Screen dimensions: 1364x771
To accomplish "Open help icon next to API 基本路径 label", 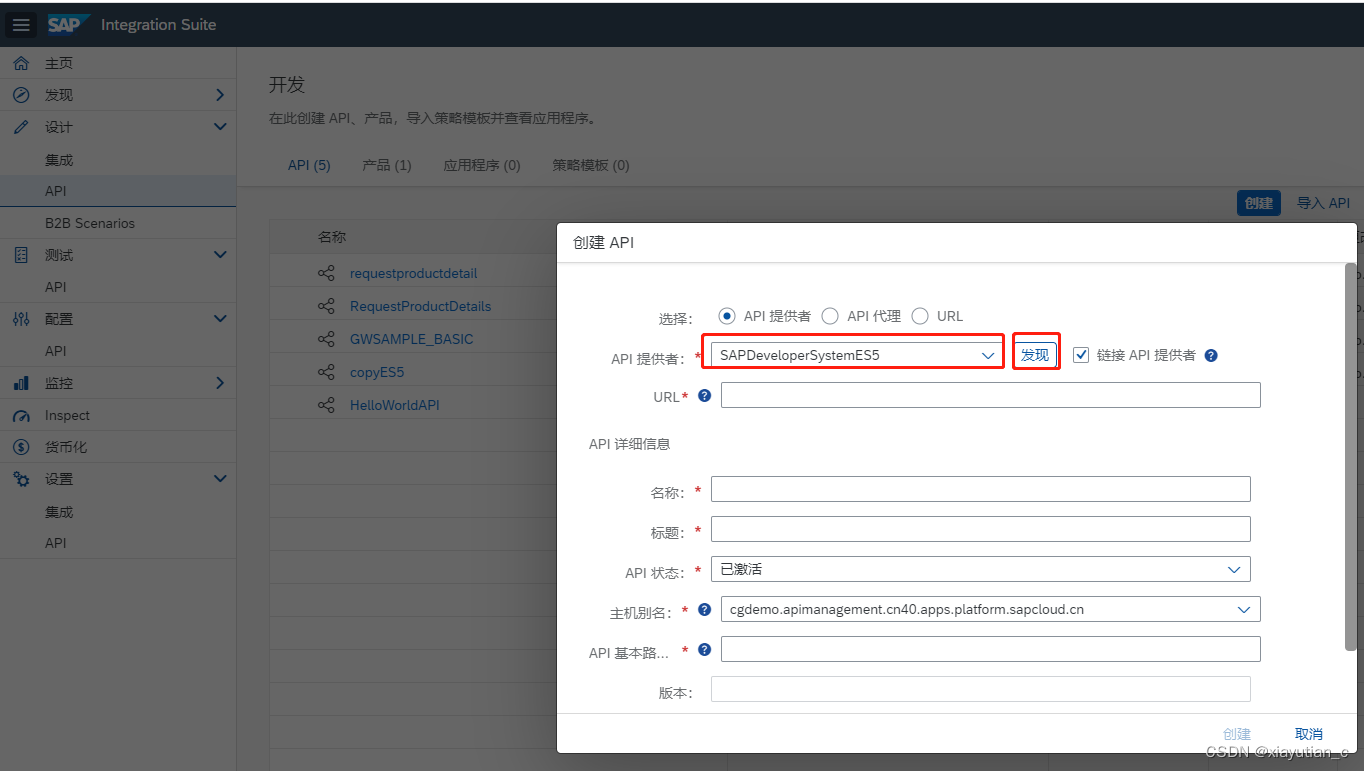I will click(x=704, y=649).
